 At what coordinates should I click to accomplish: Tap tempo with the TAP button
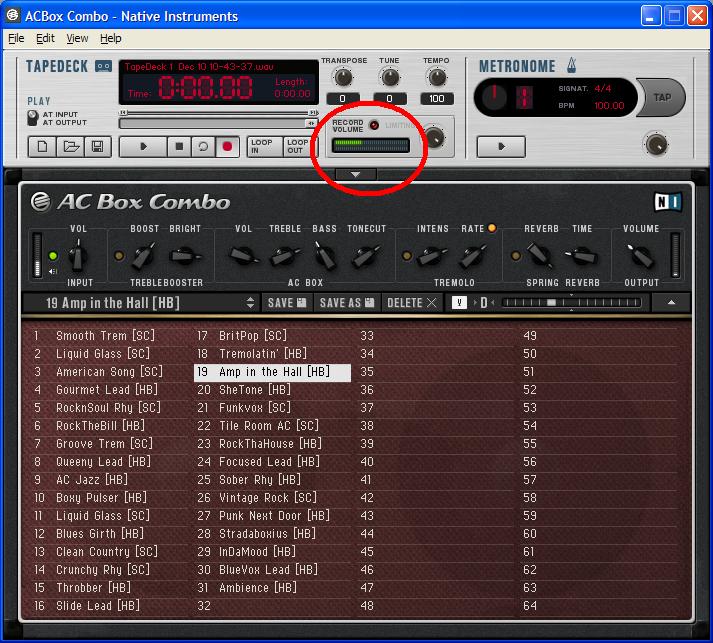[662, 97]
